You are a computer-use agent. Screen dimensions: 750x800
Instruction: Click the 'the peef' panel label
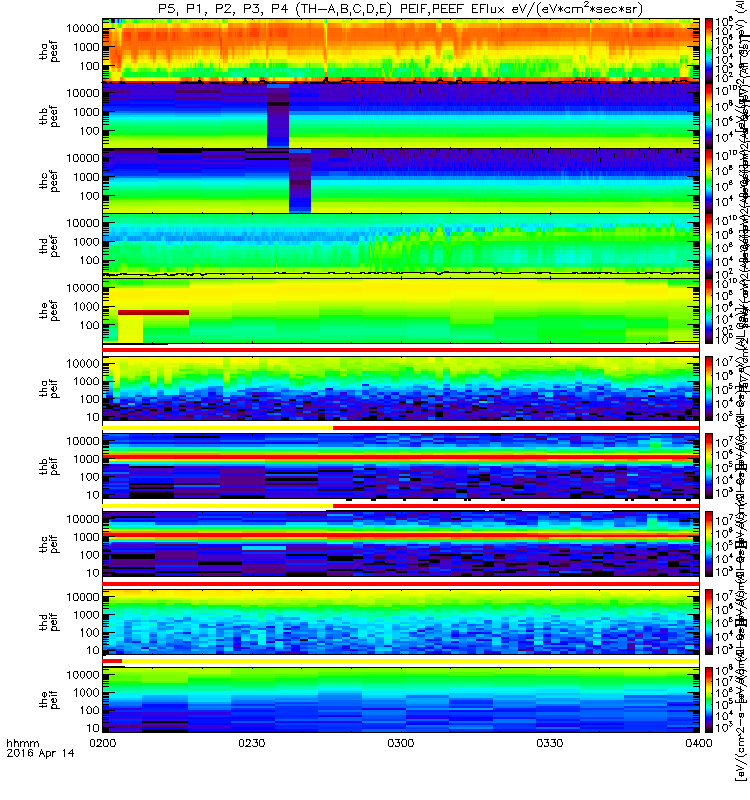[49, 311]
